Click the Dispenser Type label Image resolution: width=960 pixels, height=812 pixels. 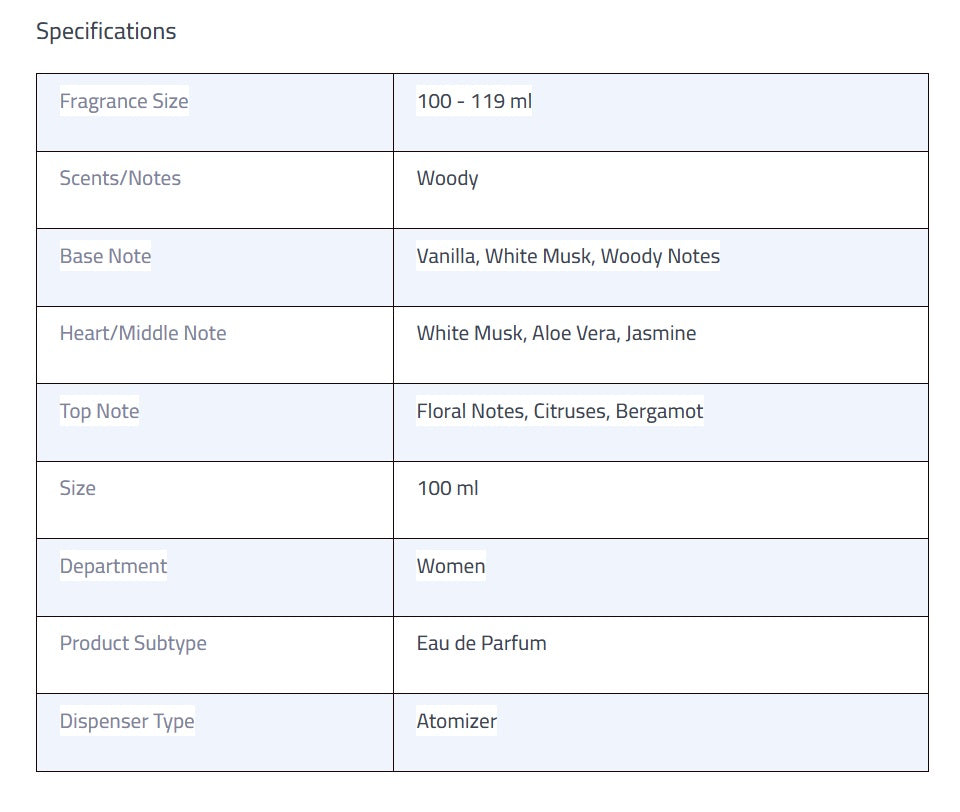pyautogui.click(x=127, y=721)
